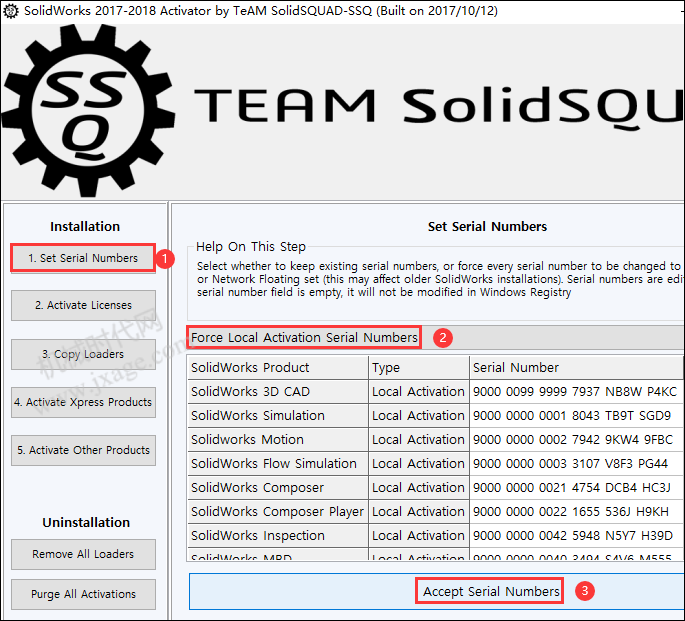Click Local Activation type for SolidWorks Inspection
685x621 pixels.
coord(419,536)
